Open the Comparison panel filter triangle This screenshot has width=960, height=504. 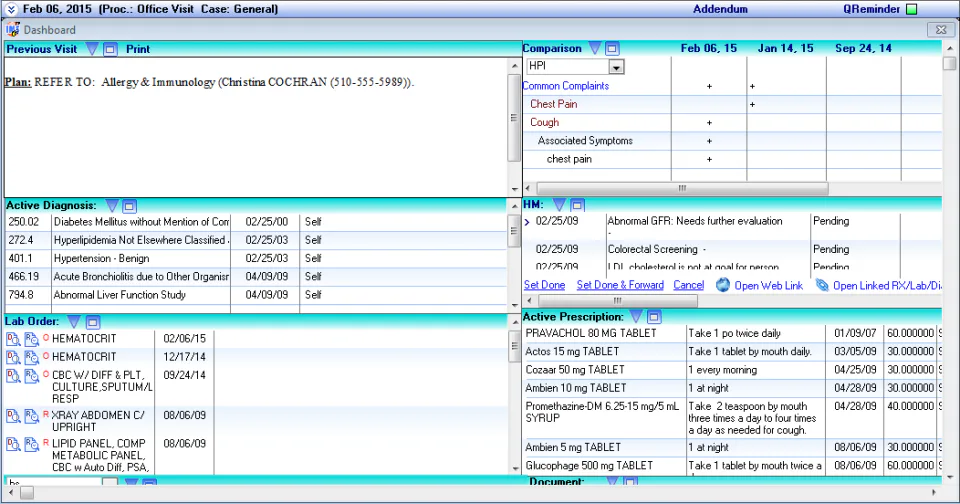[x=594, y=48]
